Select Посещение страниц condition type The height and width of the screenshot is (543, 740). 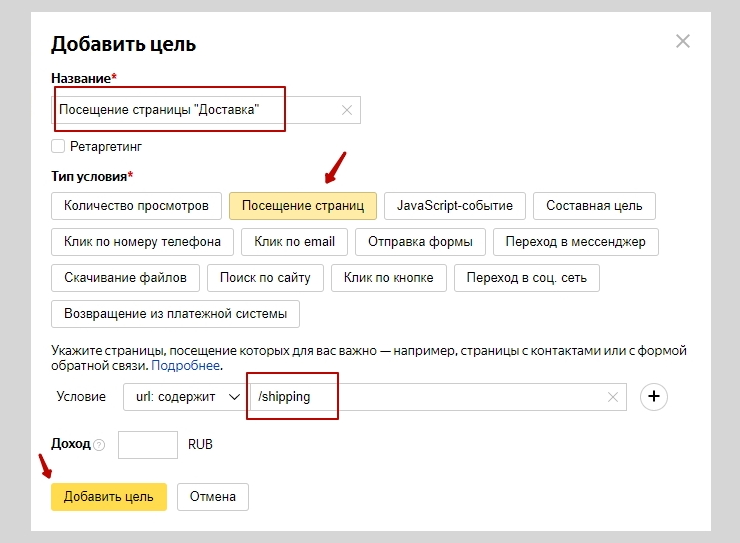pos(303,206)
